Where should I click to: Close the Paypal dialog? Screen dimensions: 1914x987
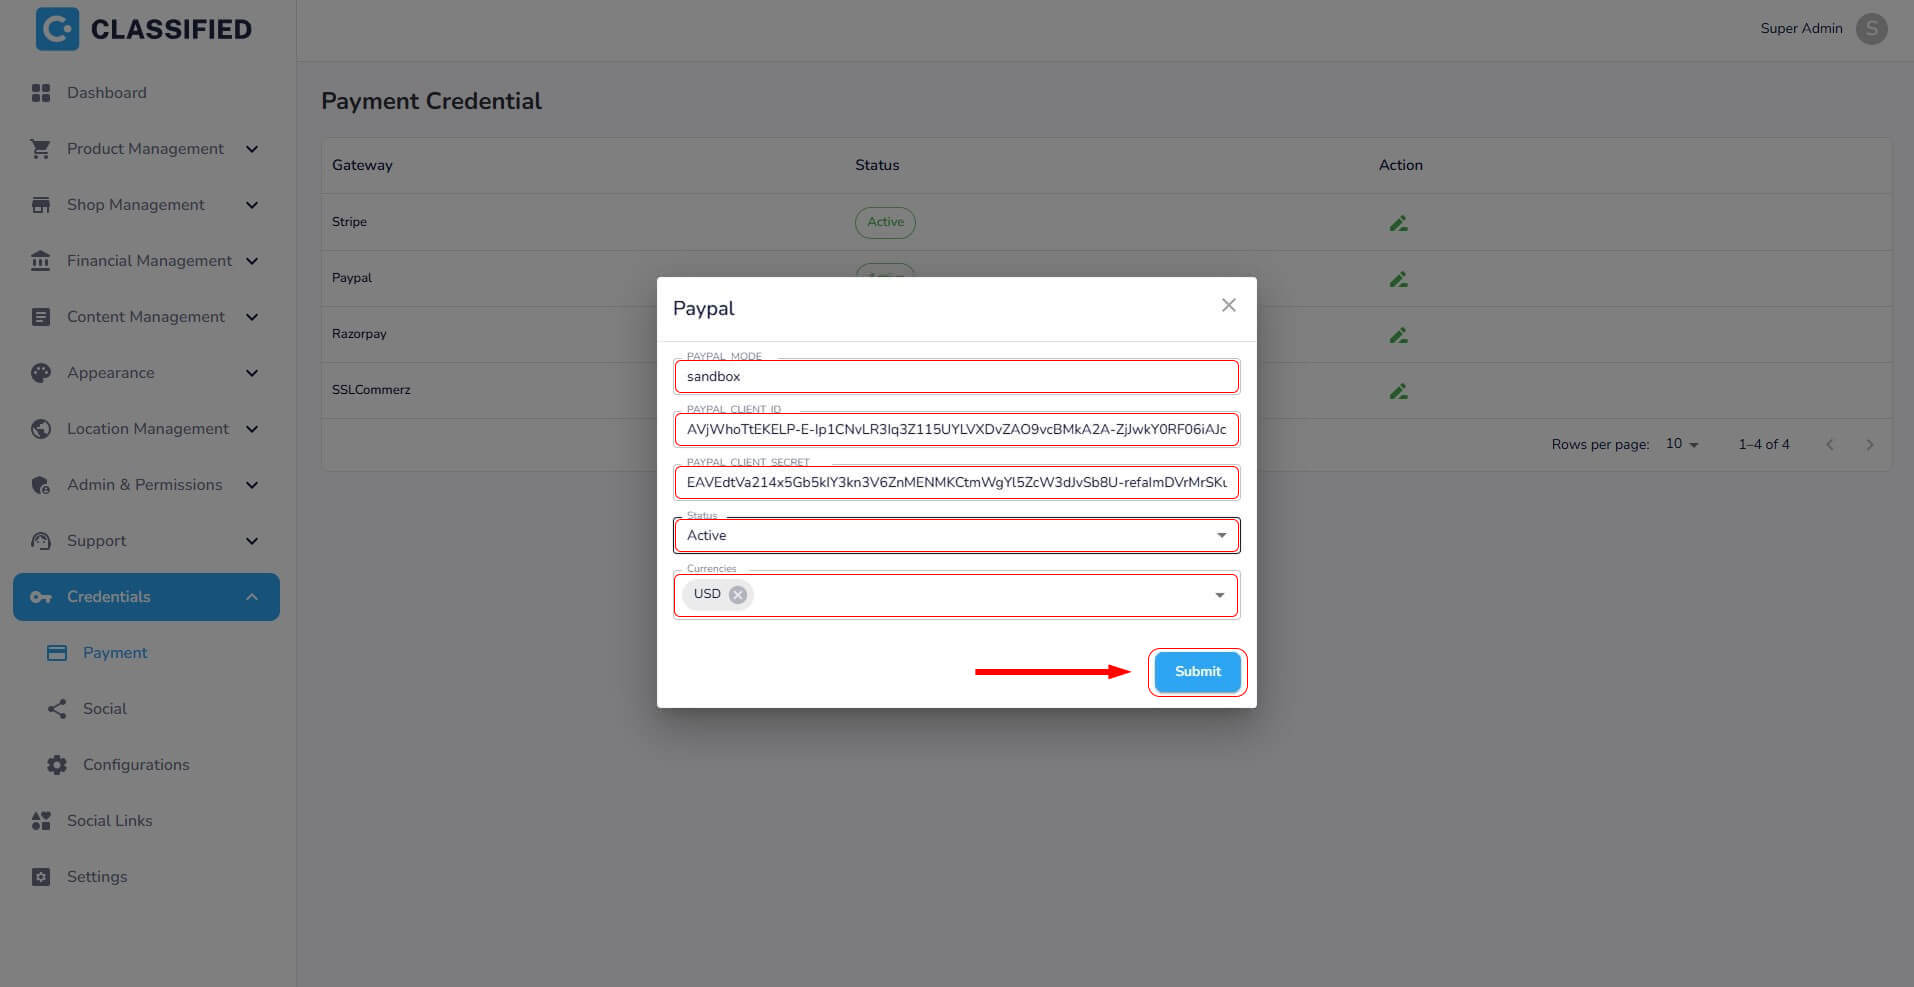(x=1228, y=305)
